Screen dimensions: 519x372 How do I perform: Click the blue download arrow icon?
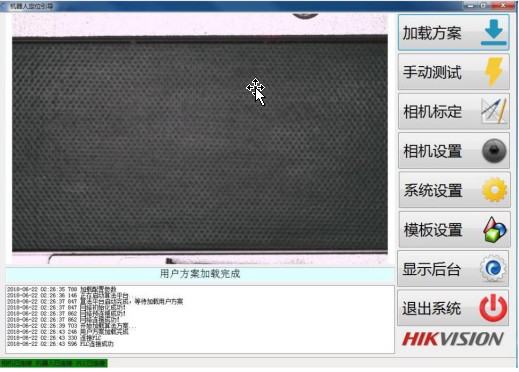coord(494,32)
